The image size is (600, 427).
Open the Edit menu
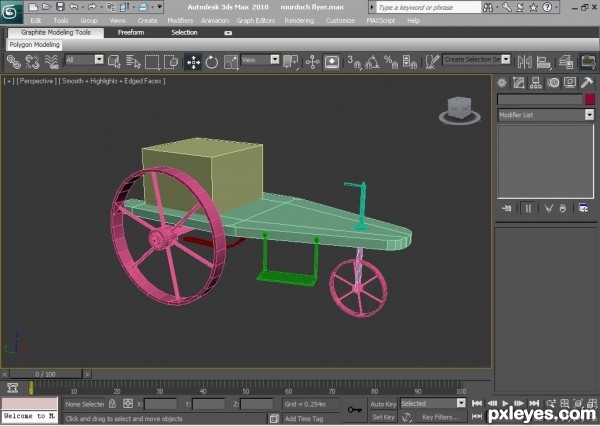click(36, 21)
